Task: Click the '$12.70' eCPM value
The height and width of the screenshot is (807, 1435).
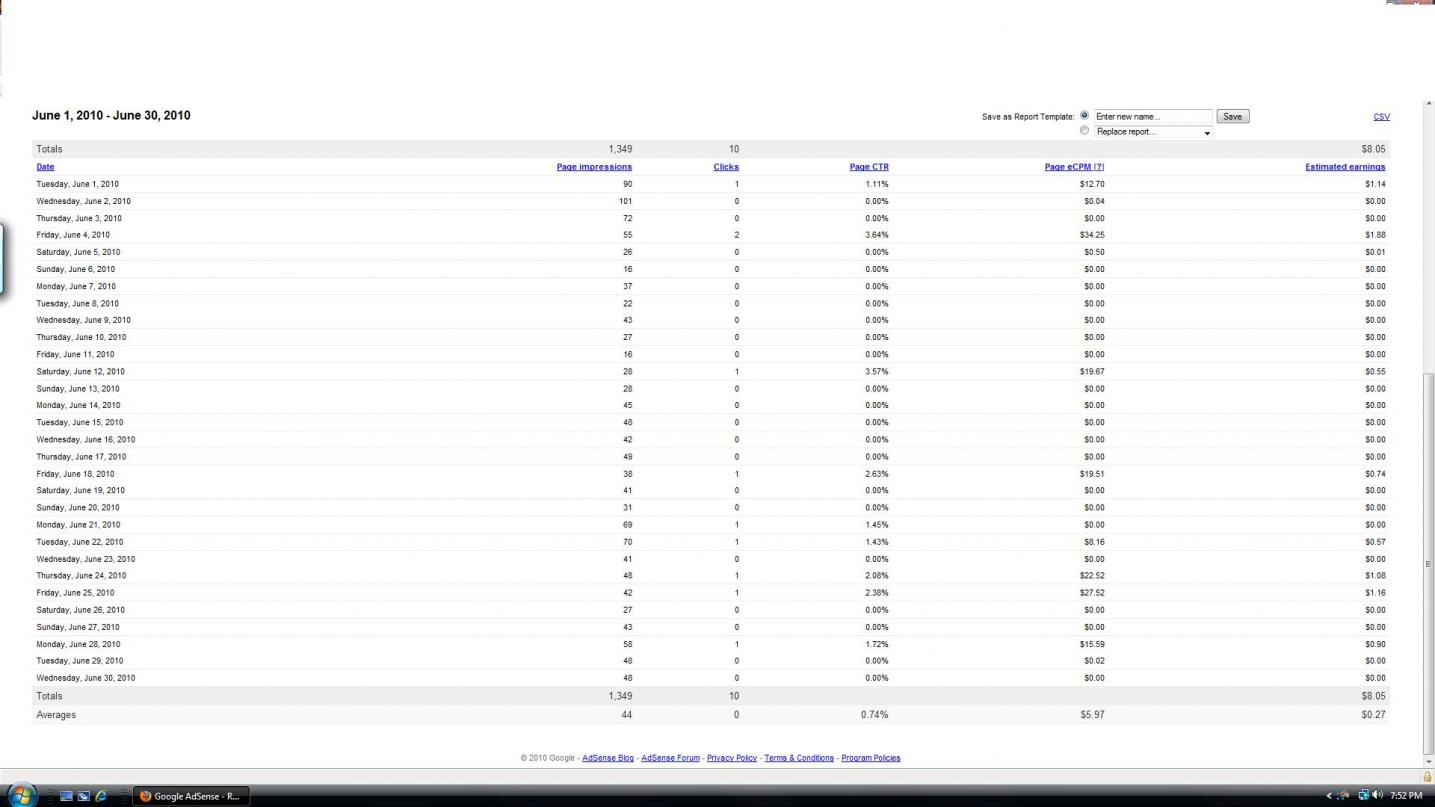Action: pos(1092,184)
